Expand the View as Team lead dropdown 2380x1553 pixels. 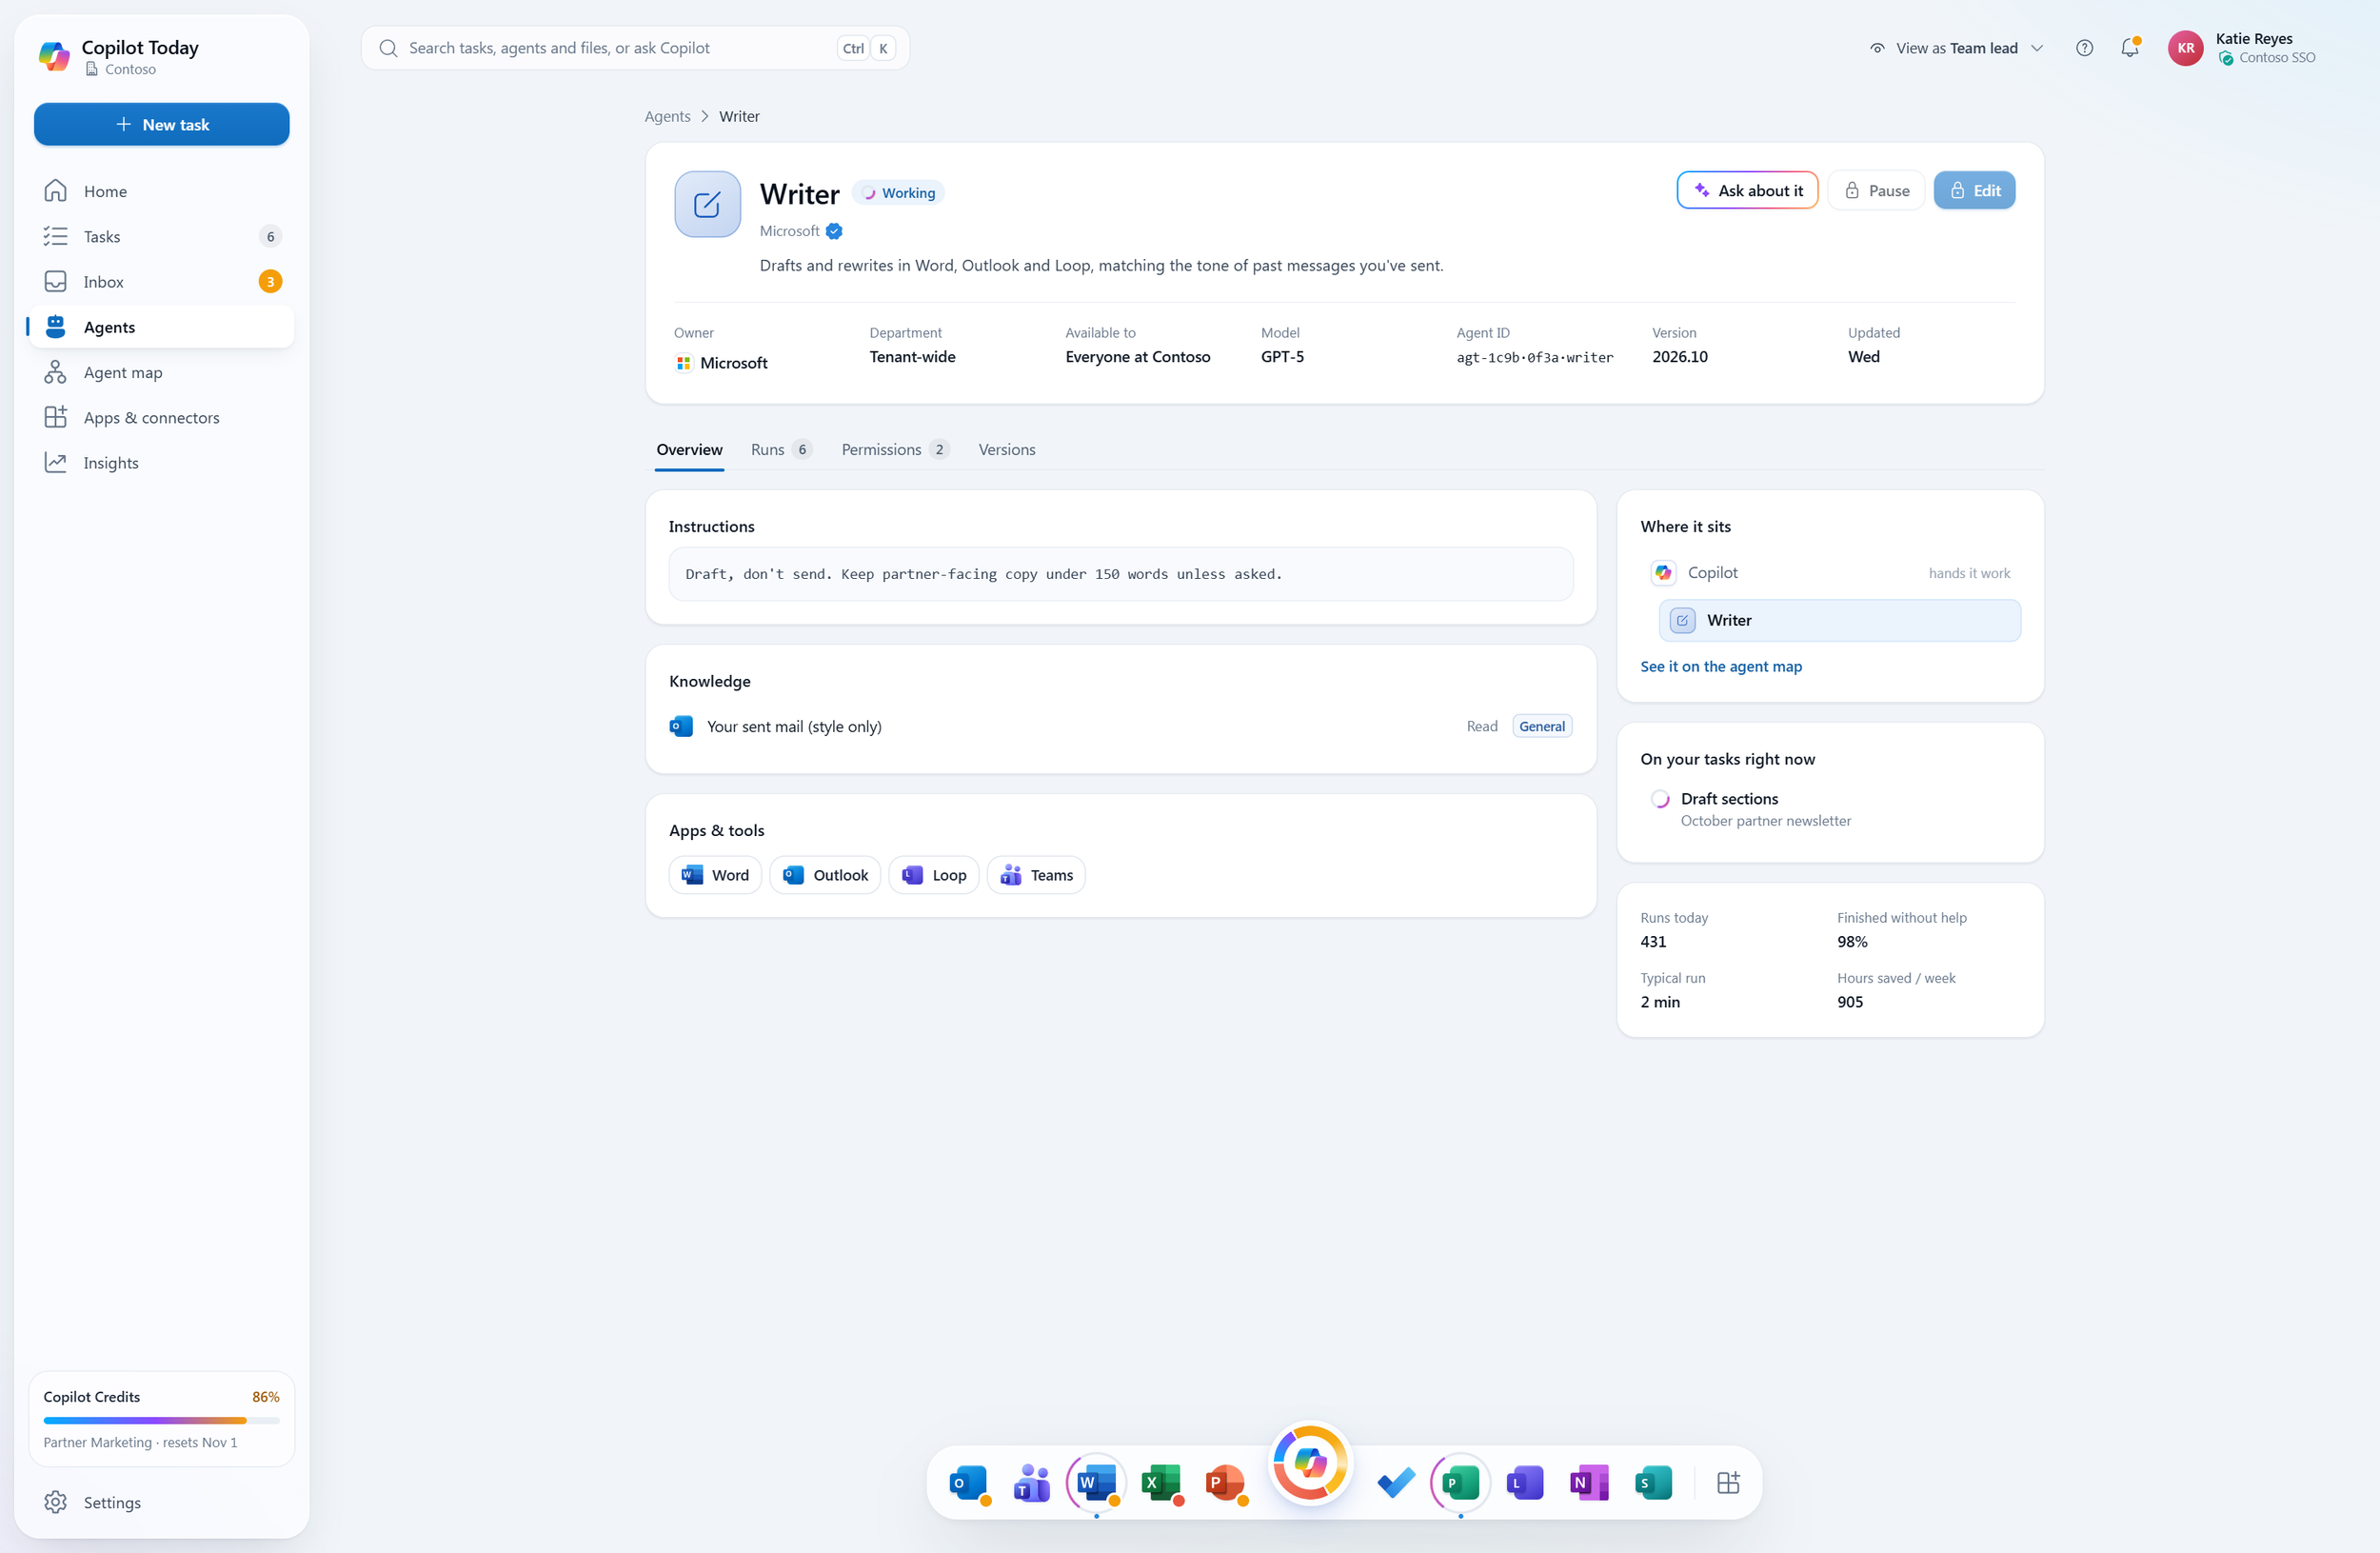click(x=1956, y=48)
